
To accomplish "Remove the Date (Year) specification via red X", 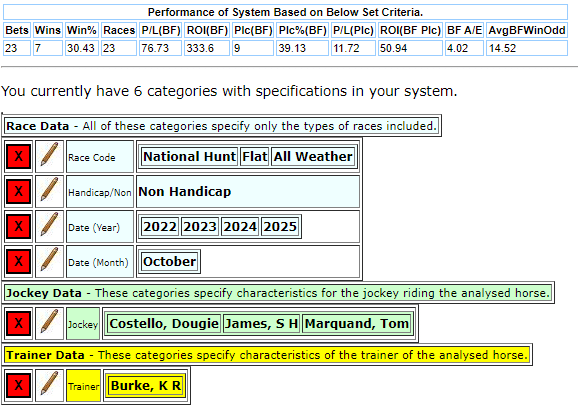I will (18, 226).
